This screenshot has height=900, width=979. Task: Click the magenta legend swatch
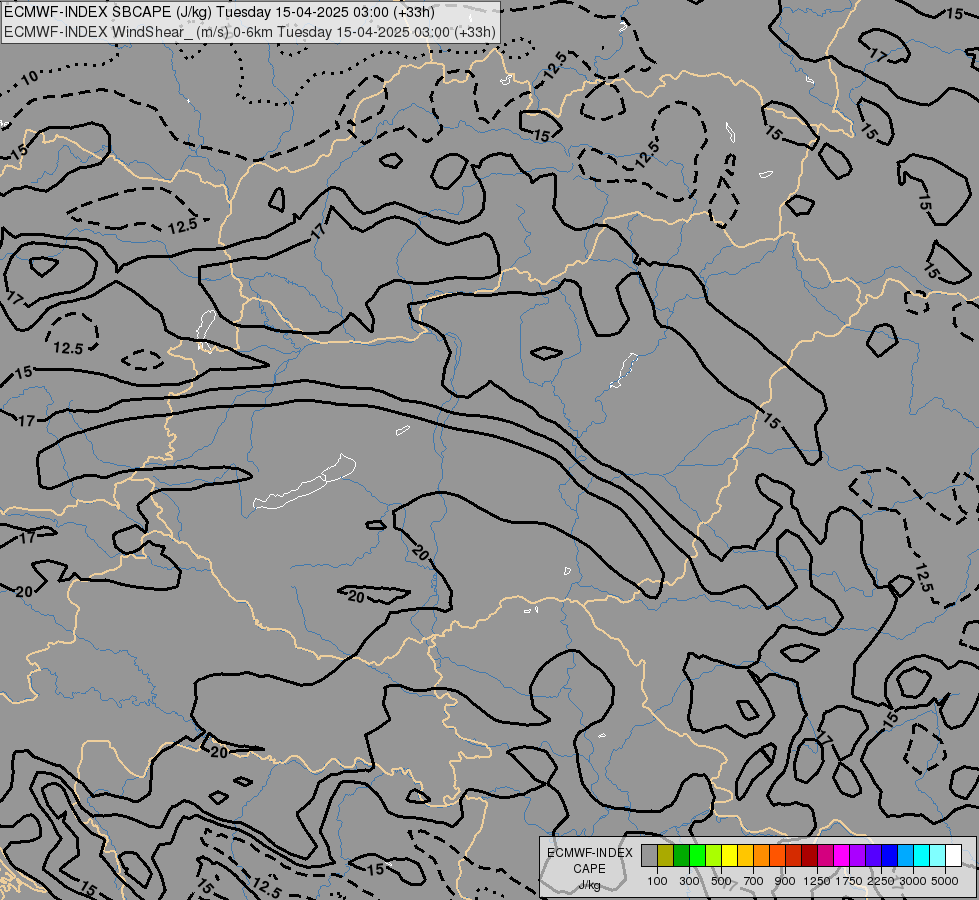pyautogui.click(x=842, y=856)
